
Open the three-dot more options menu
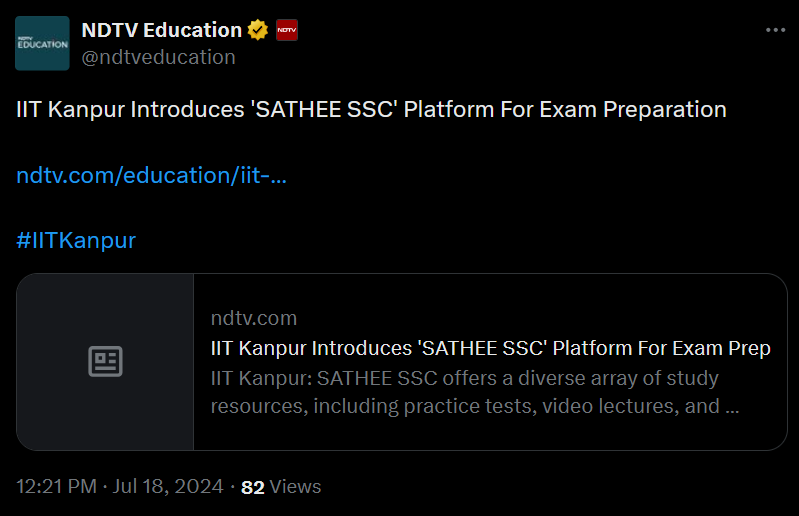tap(775, 30)
